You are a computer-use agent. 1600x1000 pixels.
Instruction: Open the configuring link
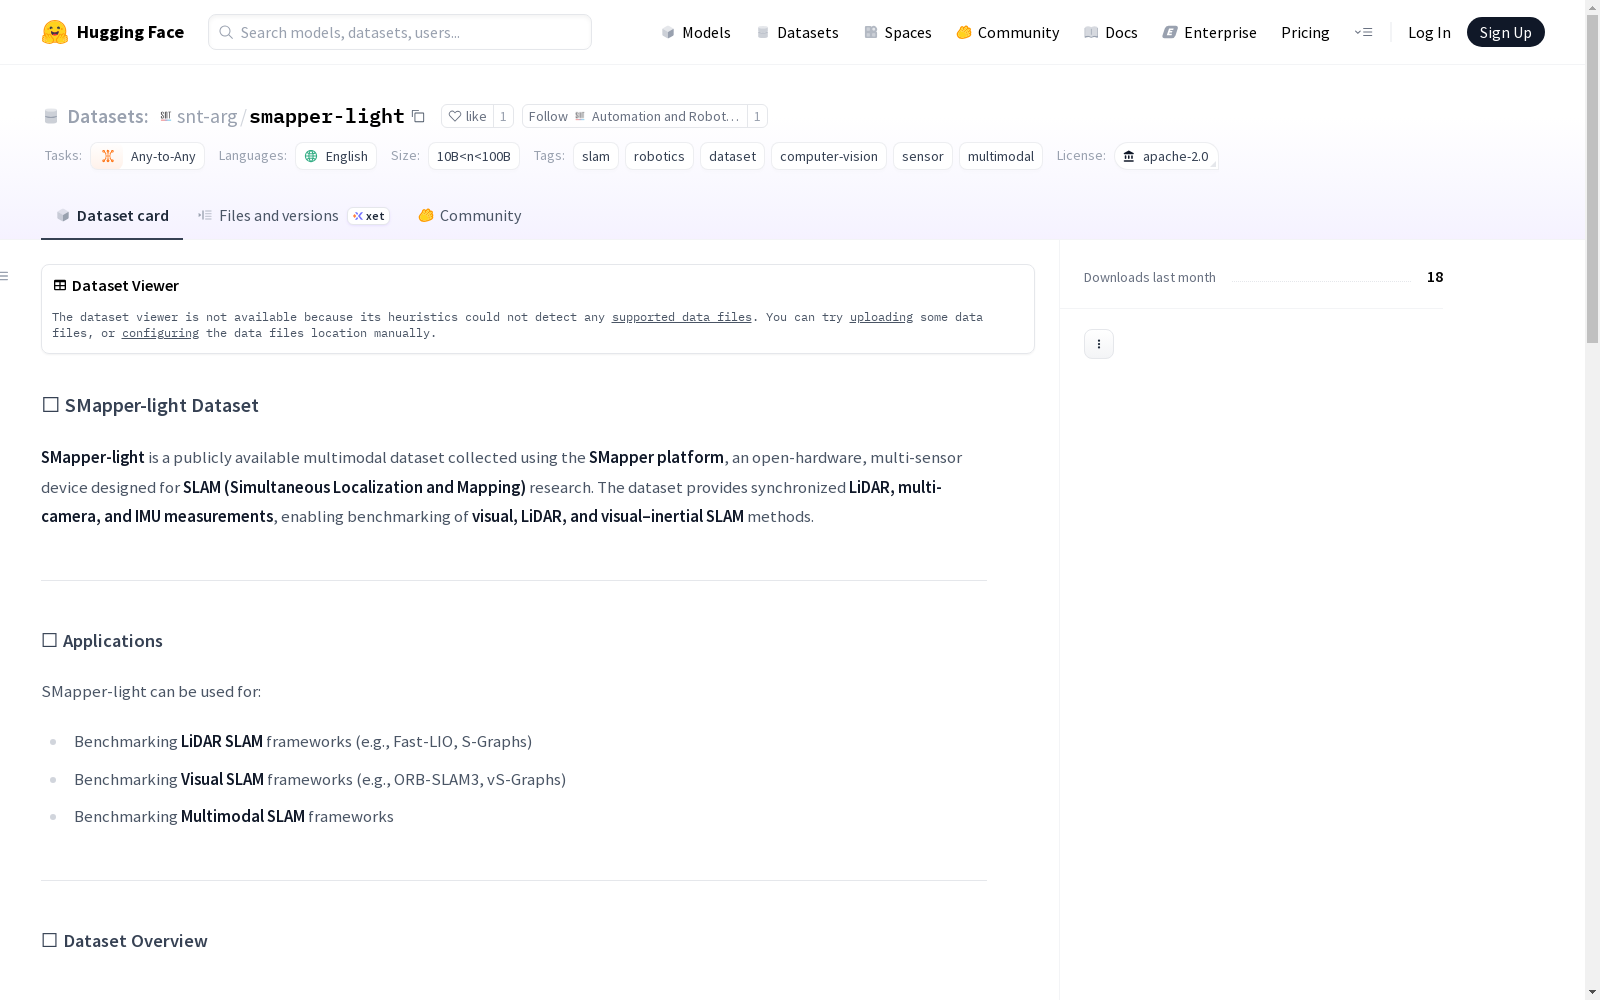point(160,333)
